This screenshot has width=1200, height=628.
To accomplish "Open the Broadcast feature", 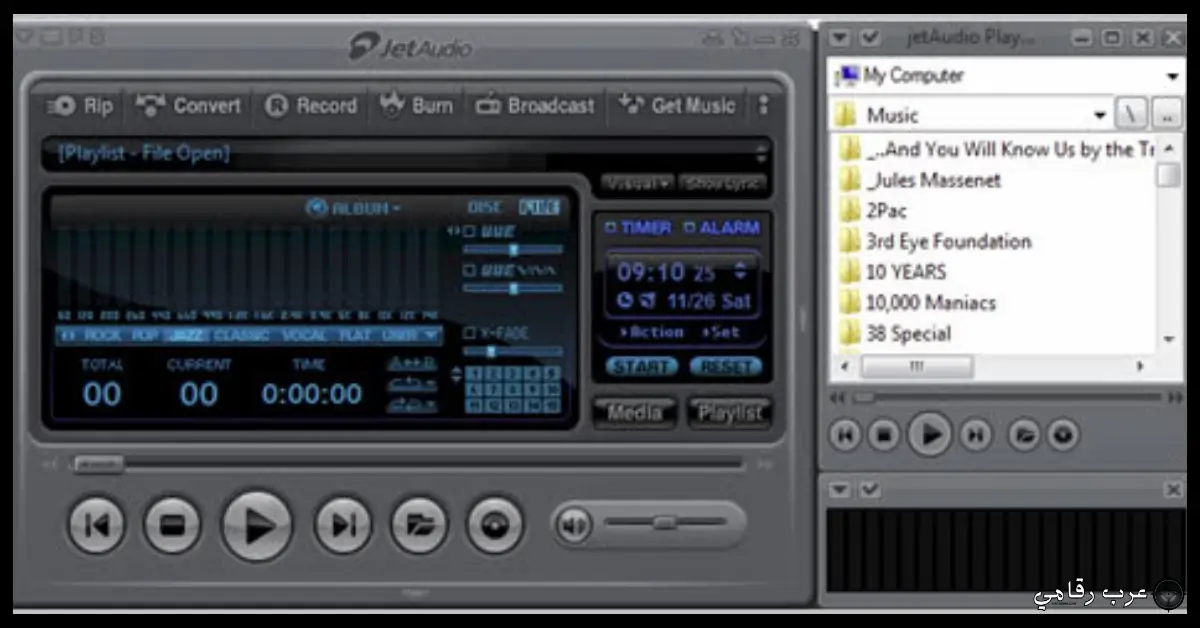I will coord(534,105).
